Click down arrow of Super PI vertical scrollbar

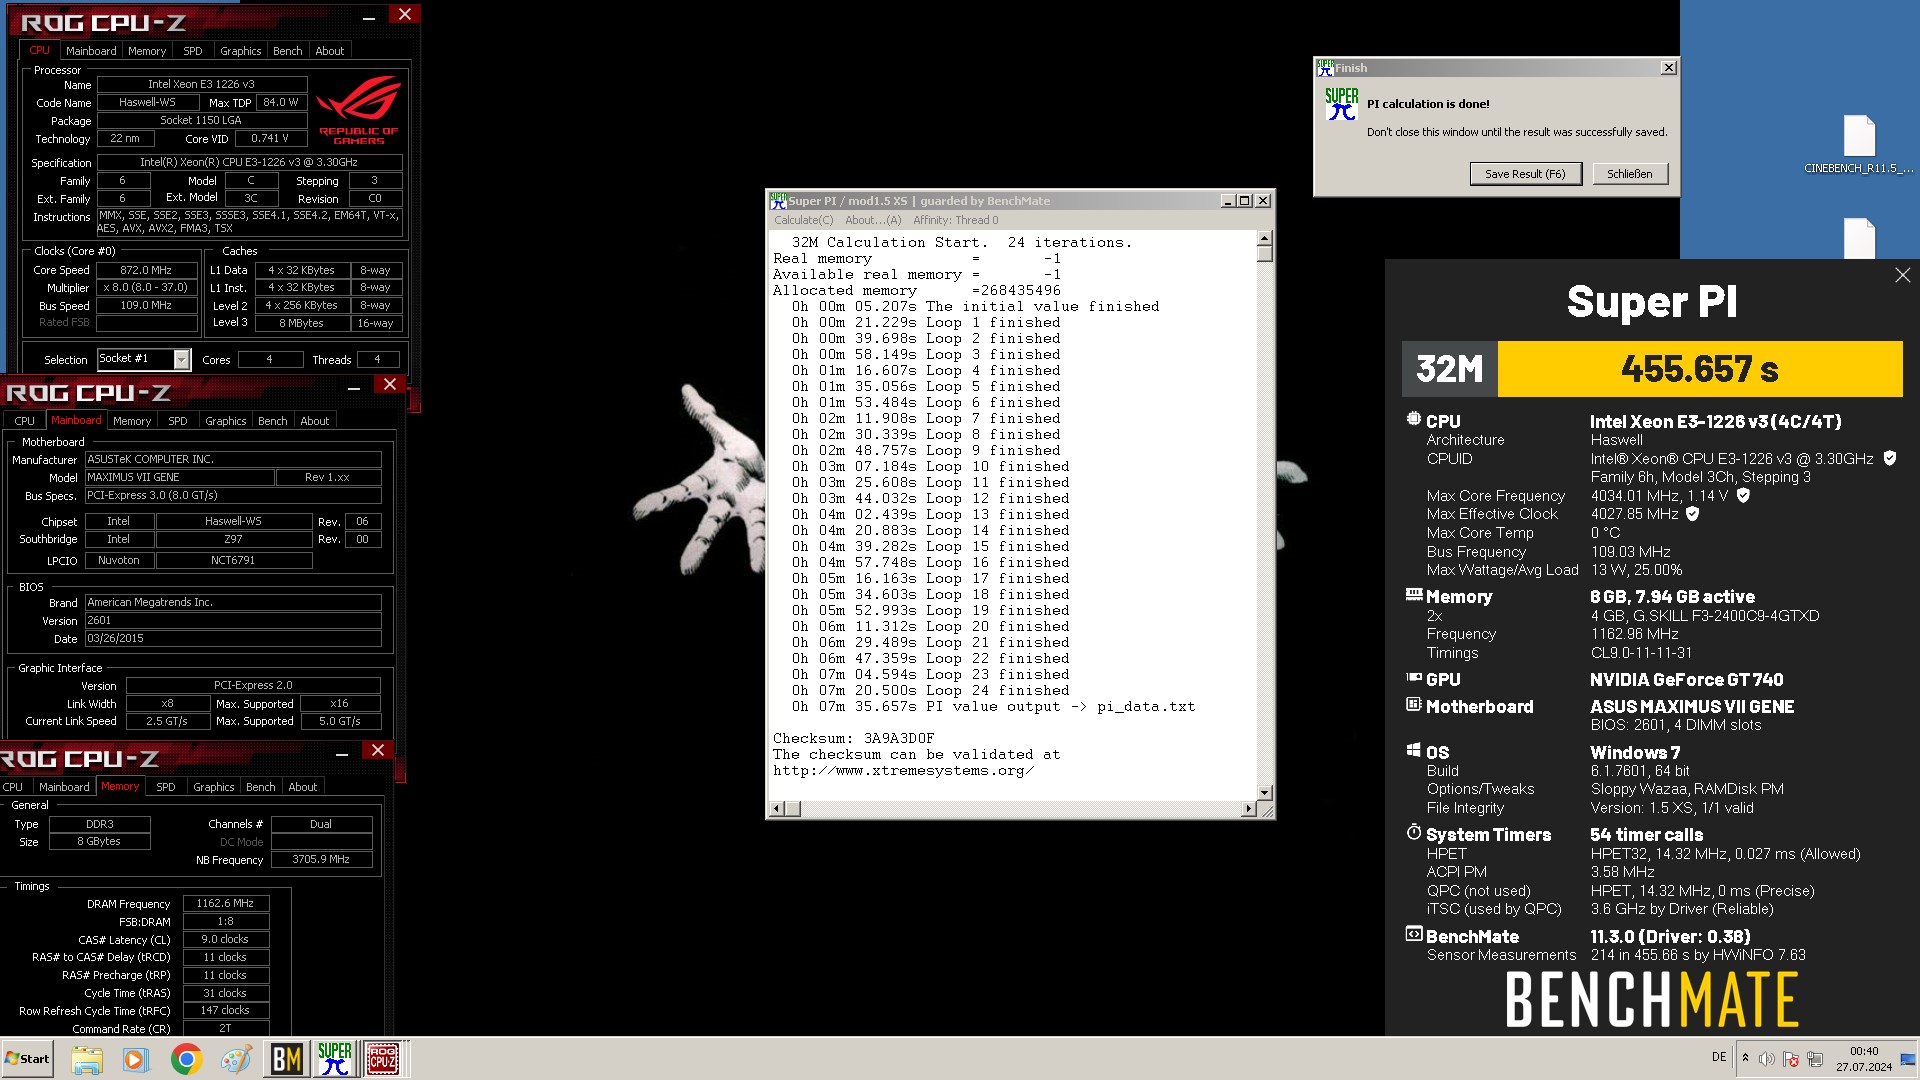(1264, 792)
